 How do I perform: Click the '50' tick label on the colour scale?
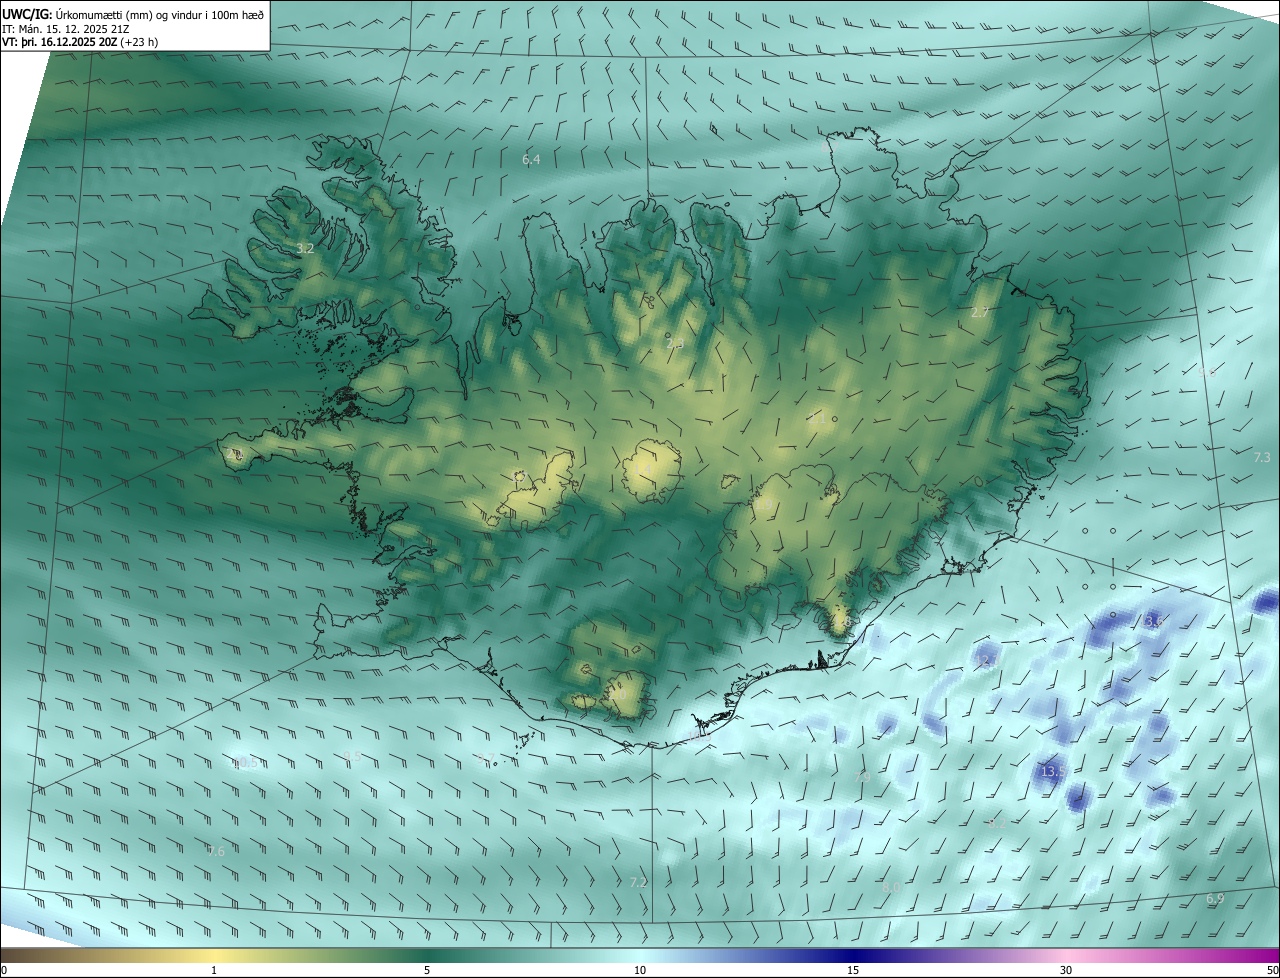coord(1272,971)
